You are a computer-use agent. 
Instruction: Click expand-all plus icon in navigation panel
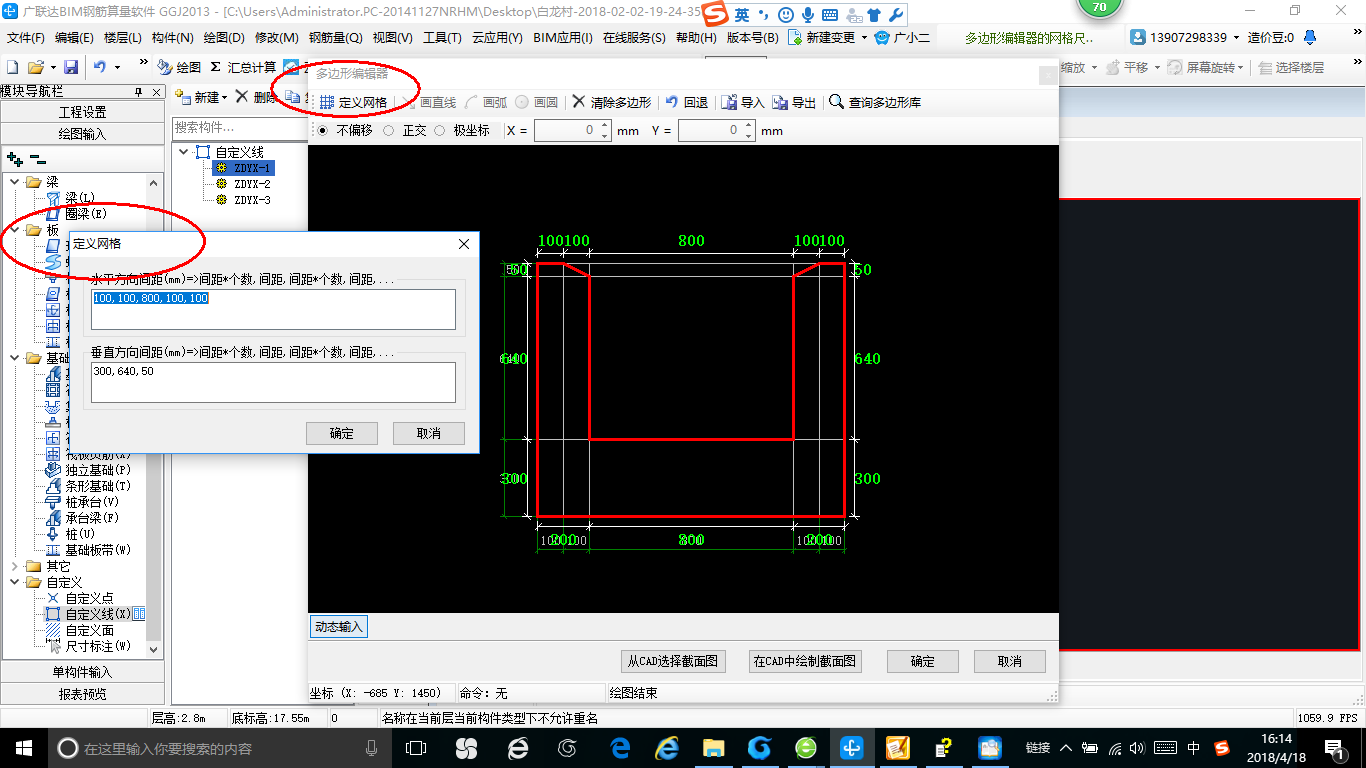tap(14, 158)
